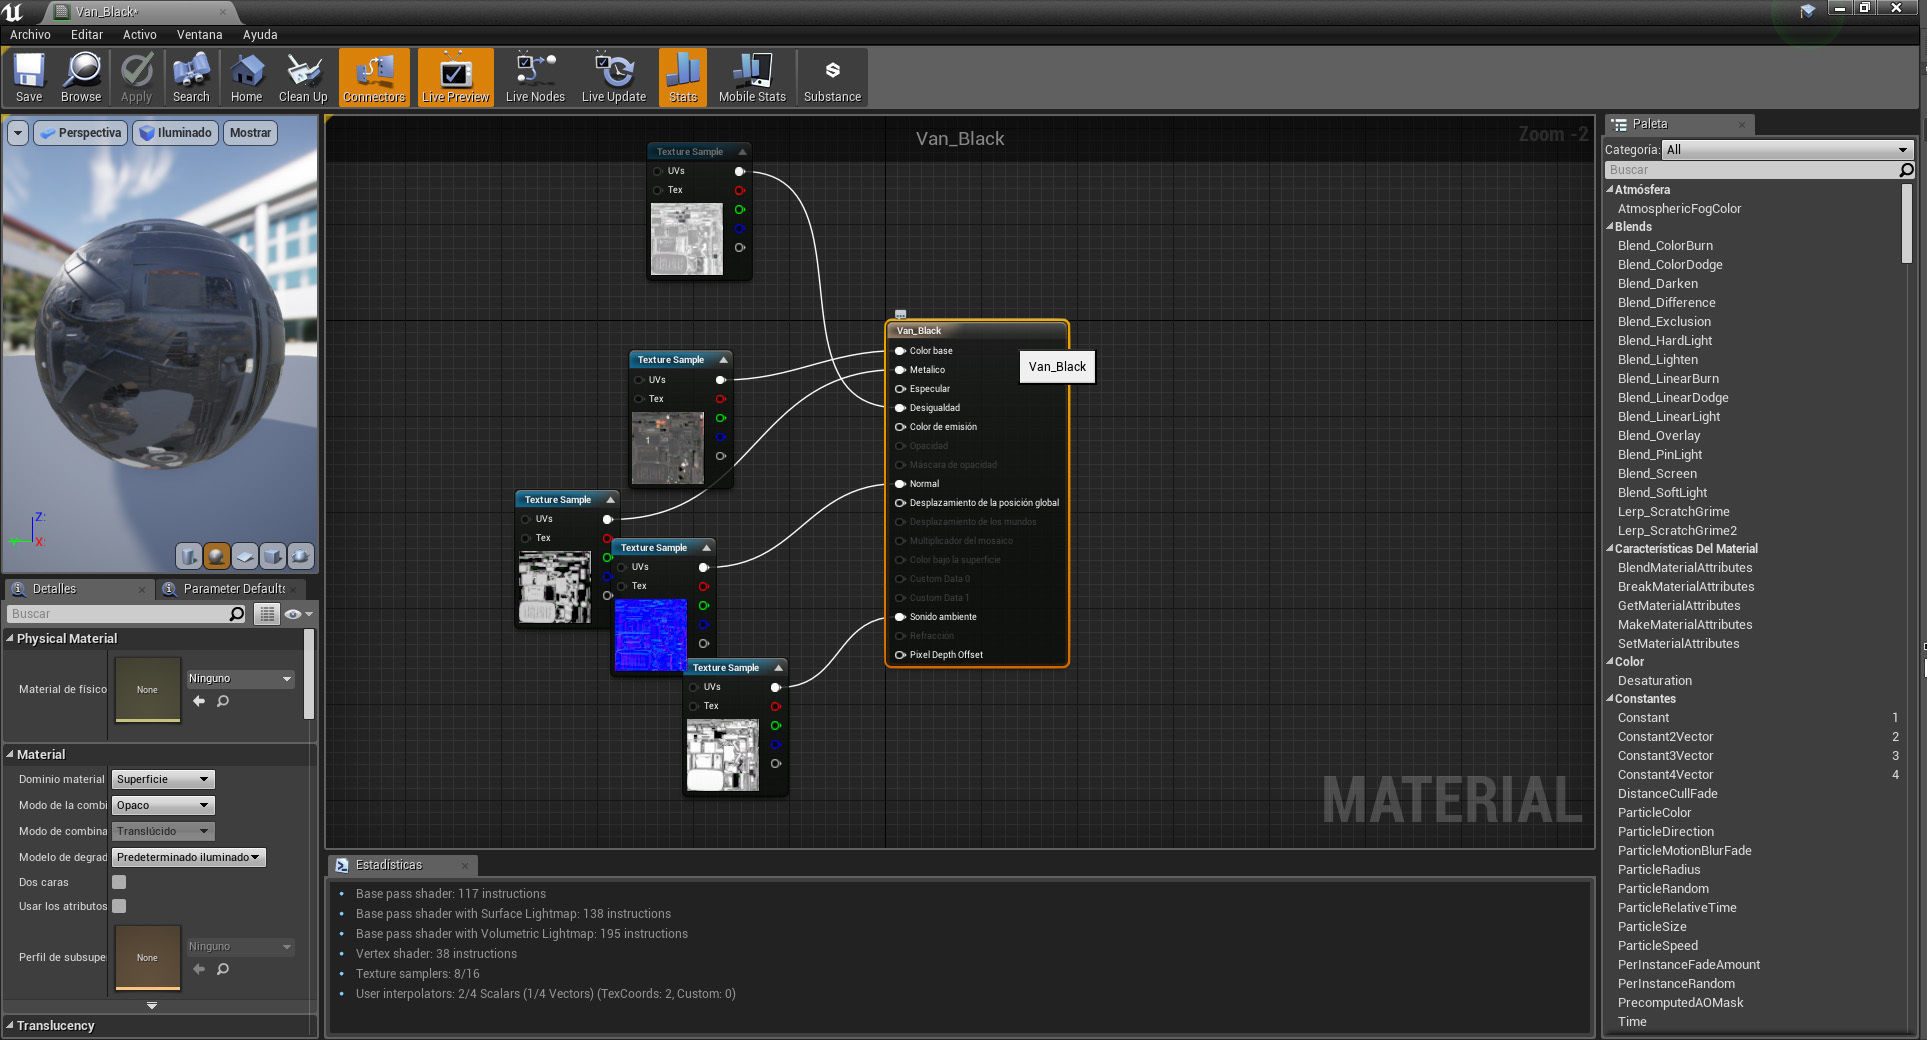The image size is (1927, 1040).
Task: Click the Perspectiva viewport button
Action: [x=80, y=133]
